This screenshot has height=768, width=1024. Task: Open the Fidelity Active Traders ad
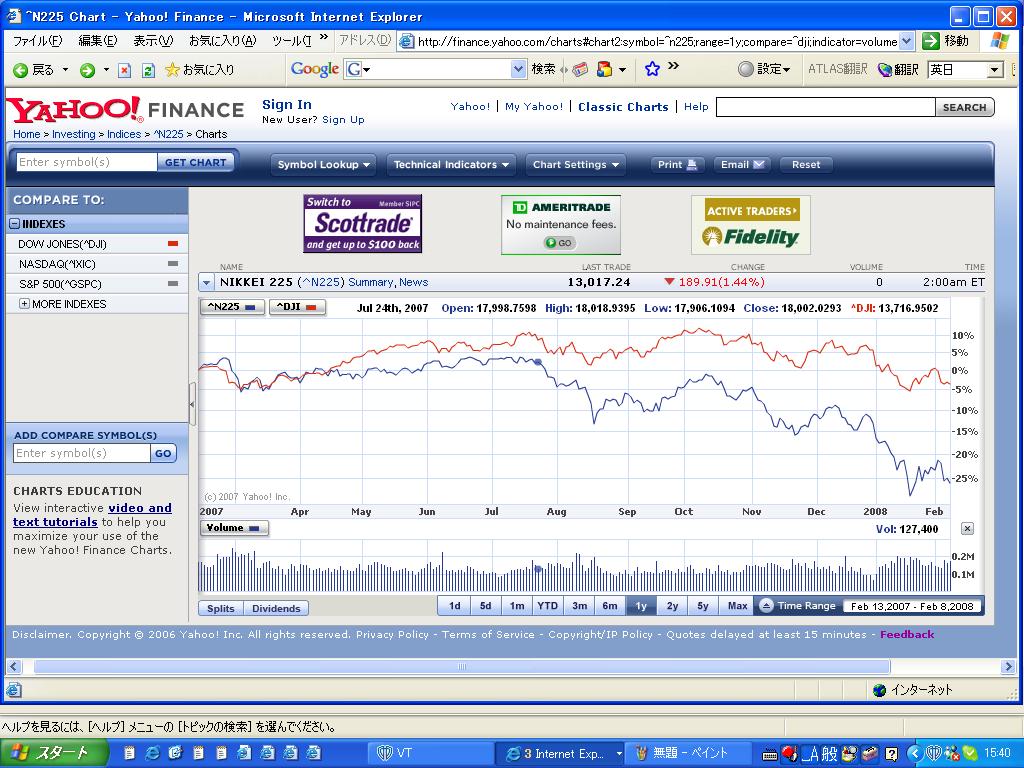[751, 225]
